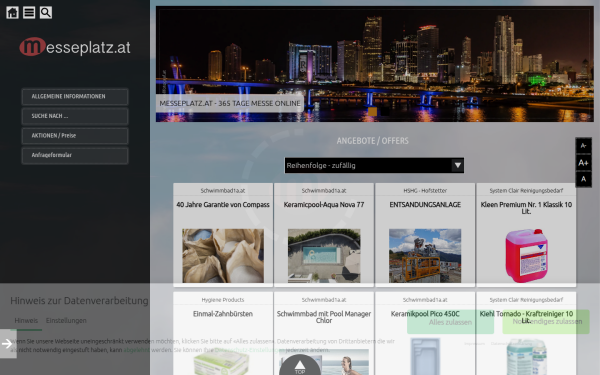The height and width of the screenshot is (375, 600).
Task: Increase font size with A+ button
Action: coord(584,163)
